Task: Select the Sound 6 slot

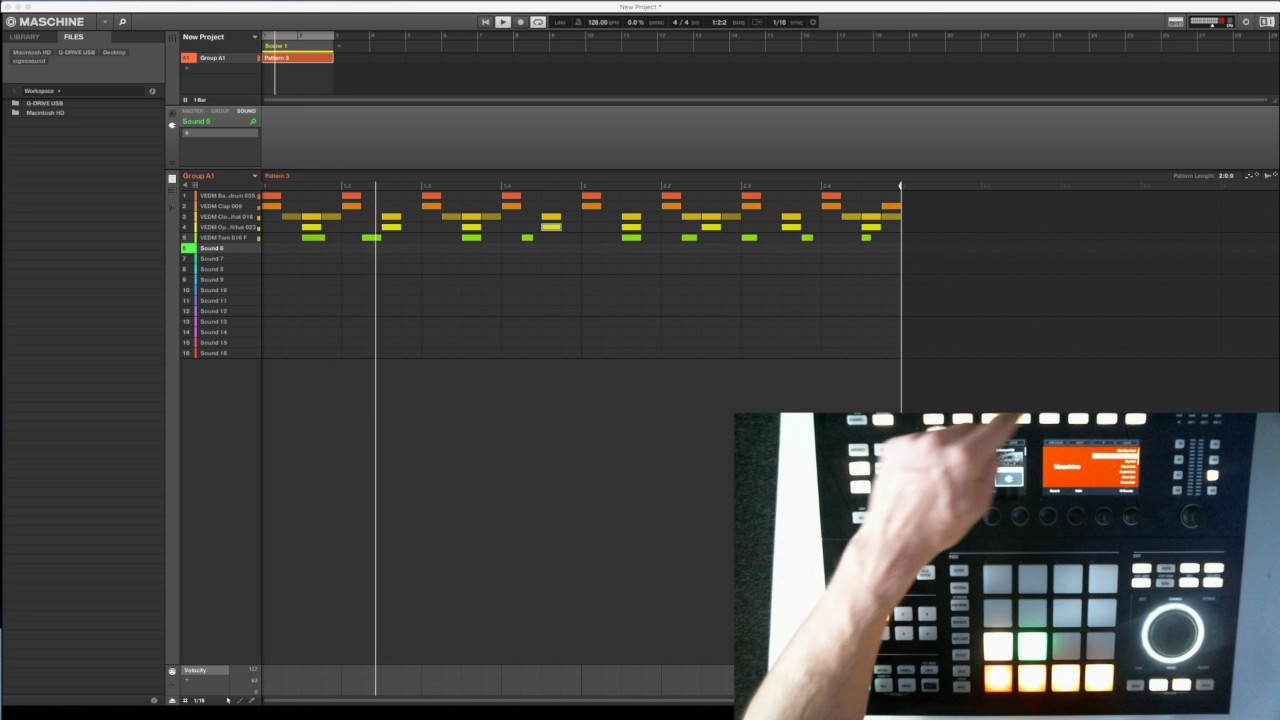Action: (x=221, y=248)
